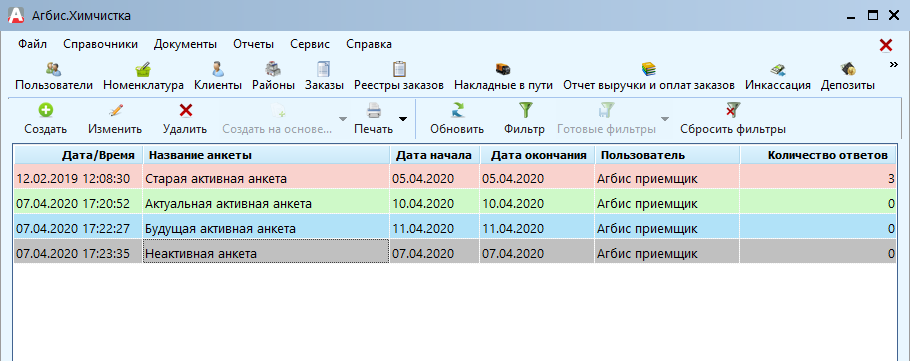Click answer count 3 in red row

(891, 179)
